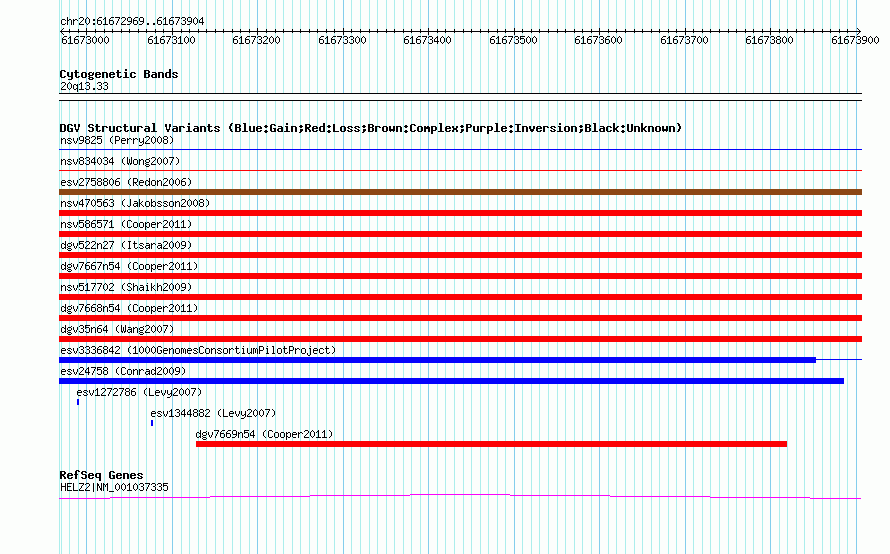The height and width of the screenshot is (554, 890).
Task: Select the red dgv35n64 loss bar
Action: click(460, 339)
